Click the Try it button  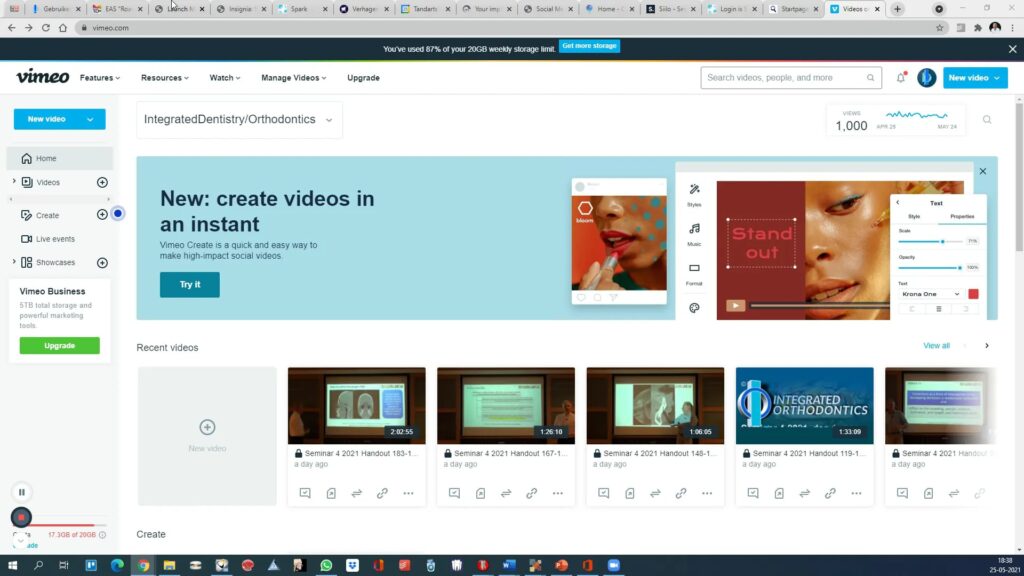[190, 285]
